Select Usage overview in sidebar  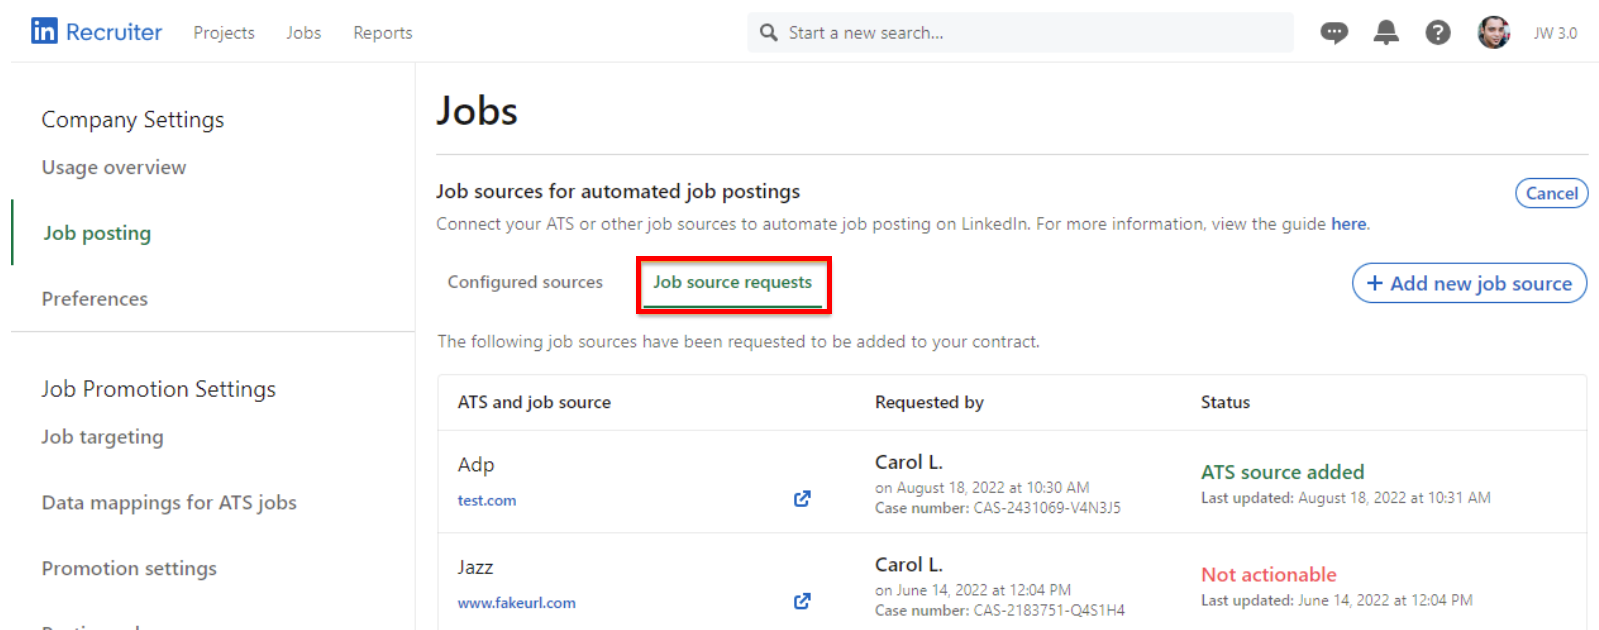(x=114, y=167)
